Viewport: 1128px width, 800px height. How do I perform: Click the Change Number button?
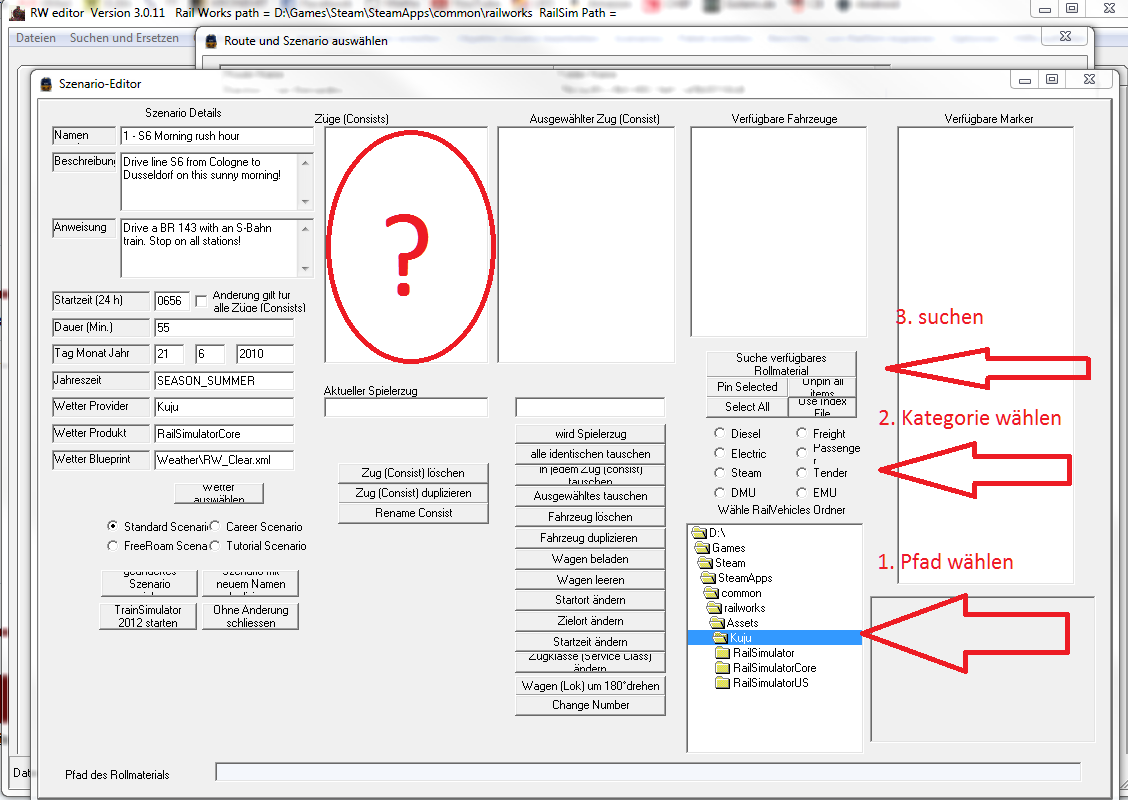pos(590,705)
